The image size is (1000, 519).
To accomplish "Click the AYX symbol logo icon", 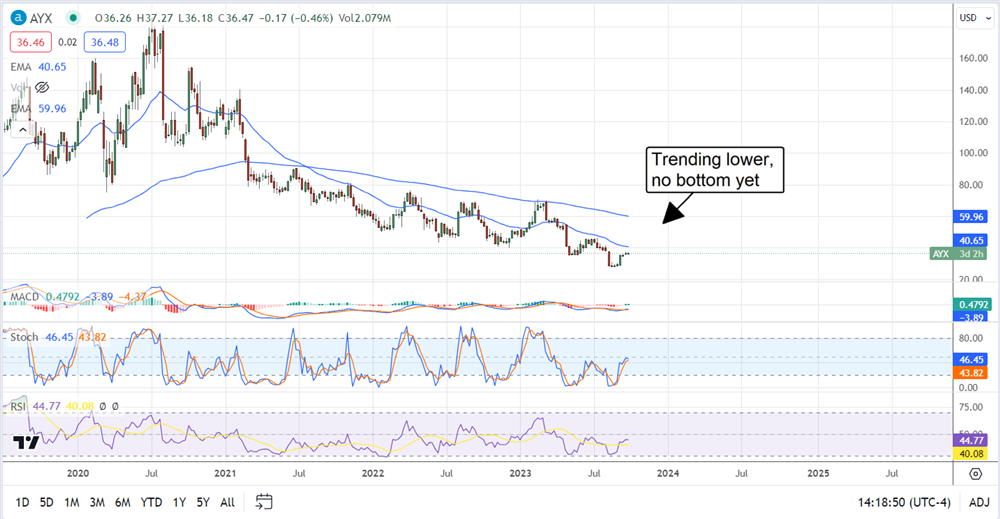I will [x=18, y=18].
